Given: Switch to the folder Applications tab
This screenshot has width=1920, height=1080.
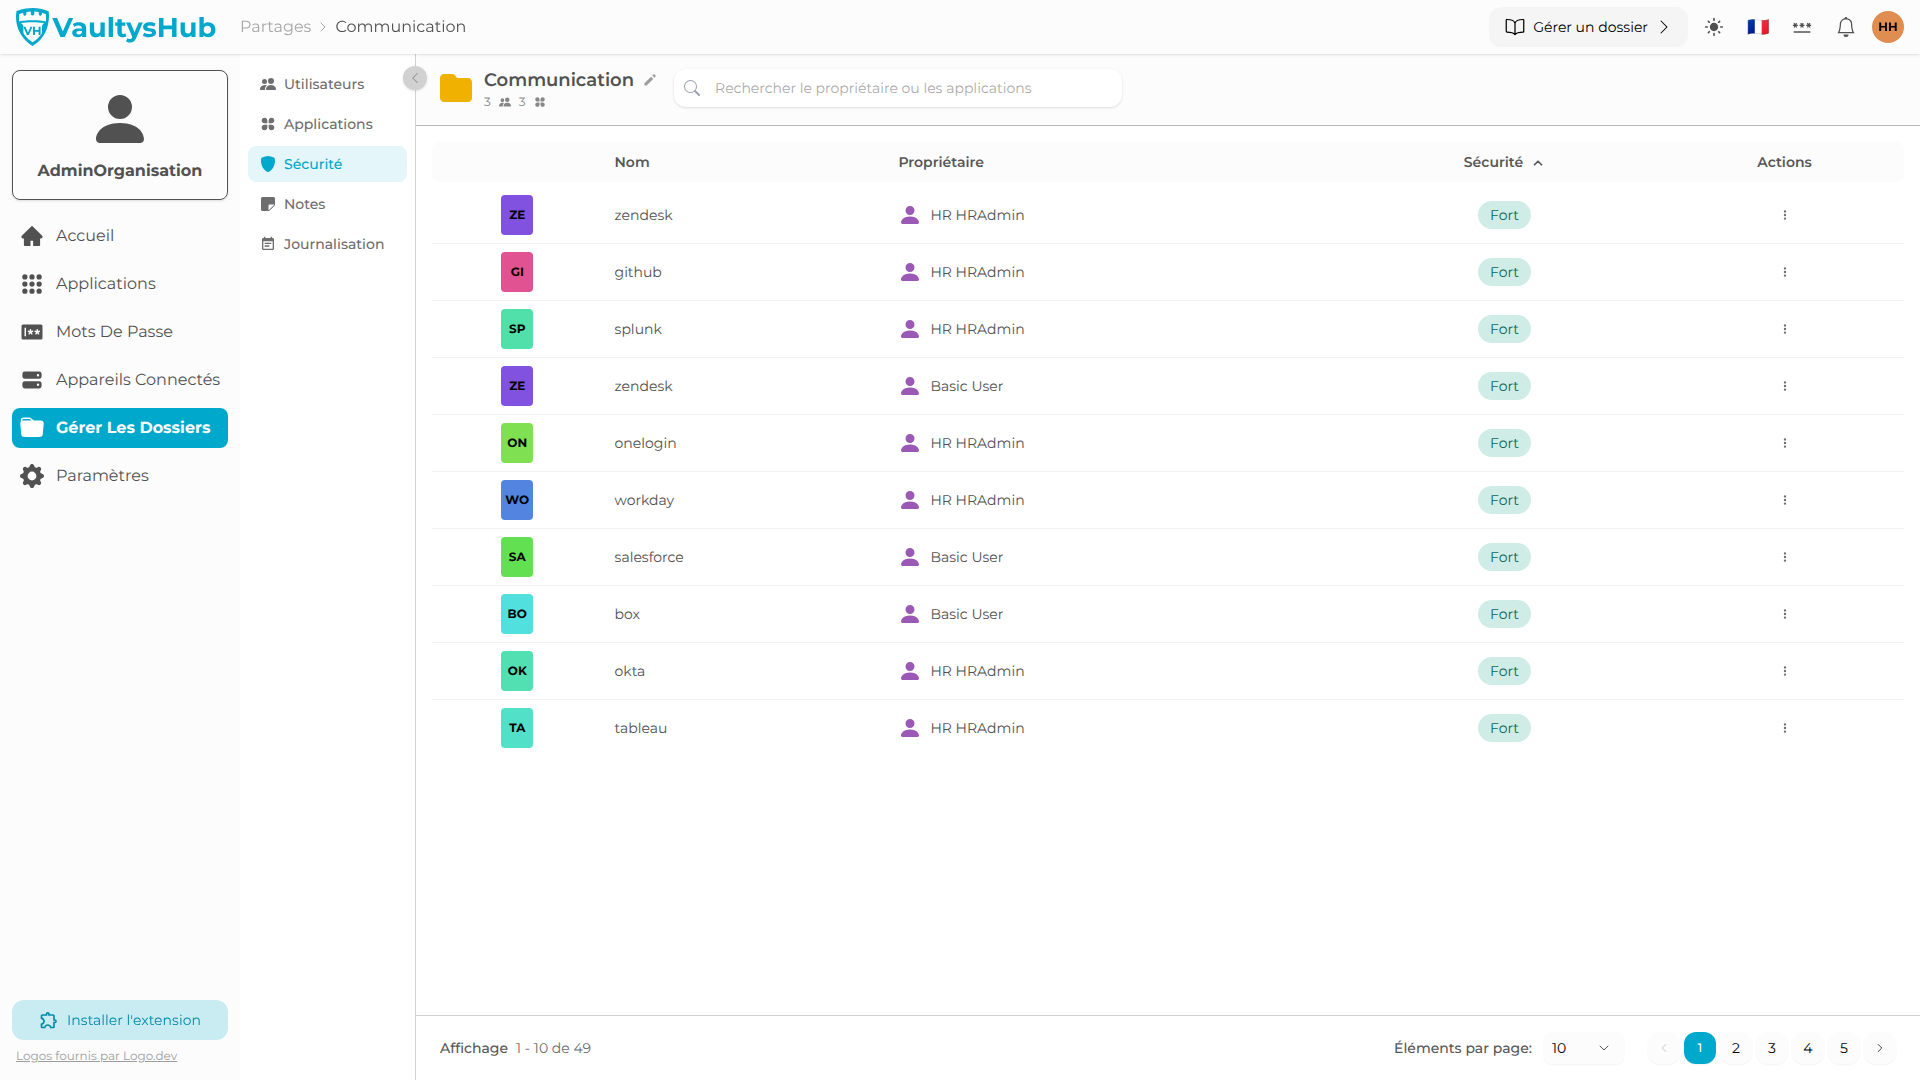Looking at the screenshot, I should 327,124.
